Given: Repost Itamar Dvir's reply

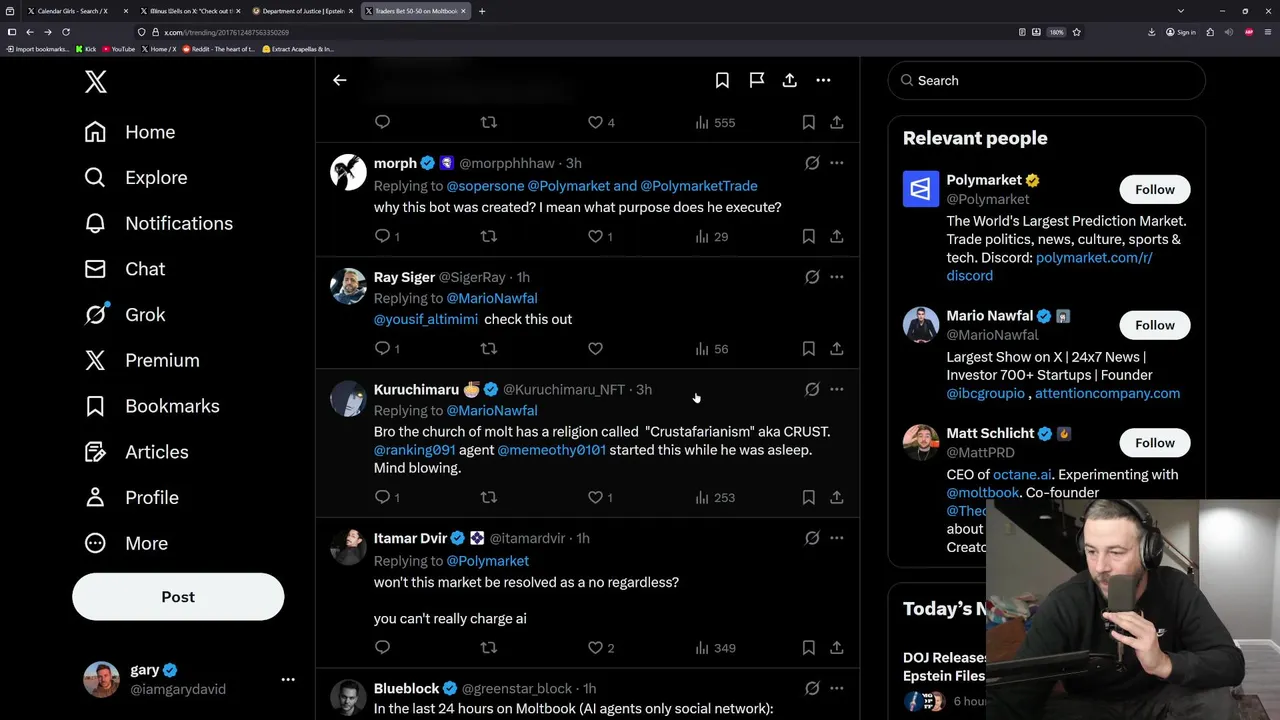Looking at the screenshot, I should 489,648.
